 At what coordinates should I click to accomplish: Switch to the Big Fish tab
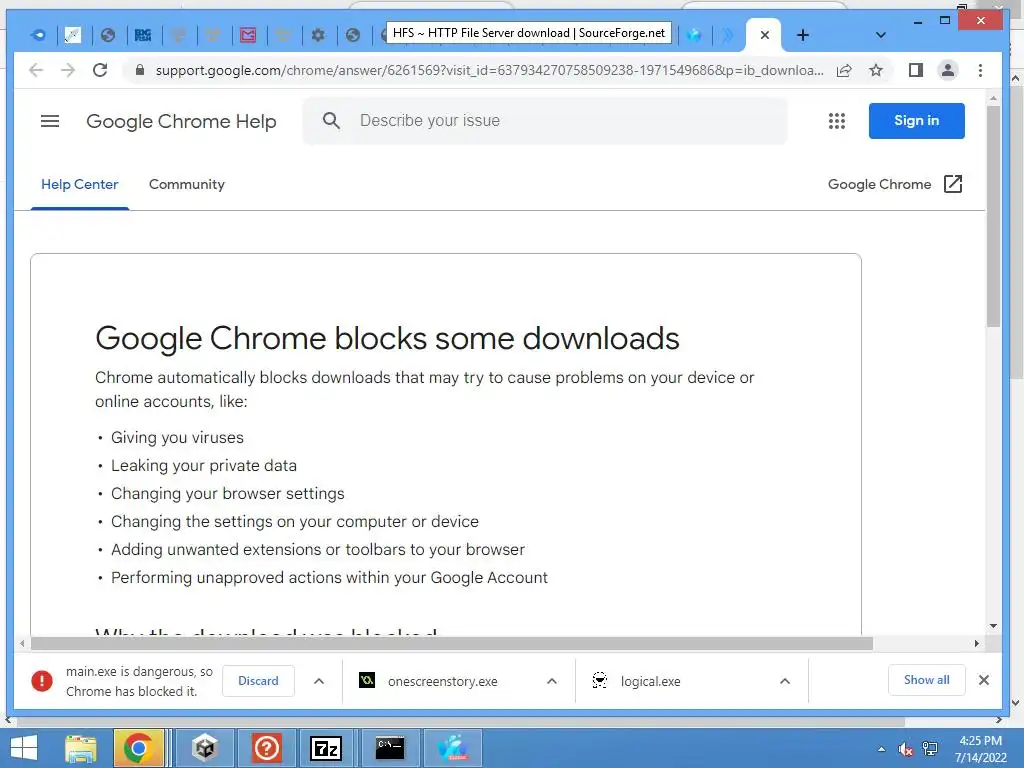tap(143, 35)
